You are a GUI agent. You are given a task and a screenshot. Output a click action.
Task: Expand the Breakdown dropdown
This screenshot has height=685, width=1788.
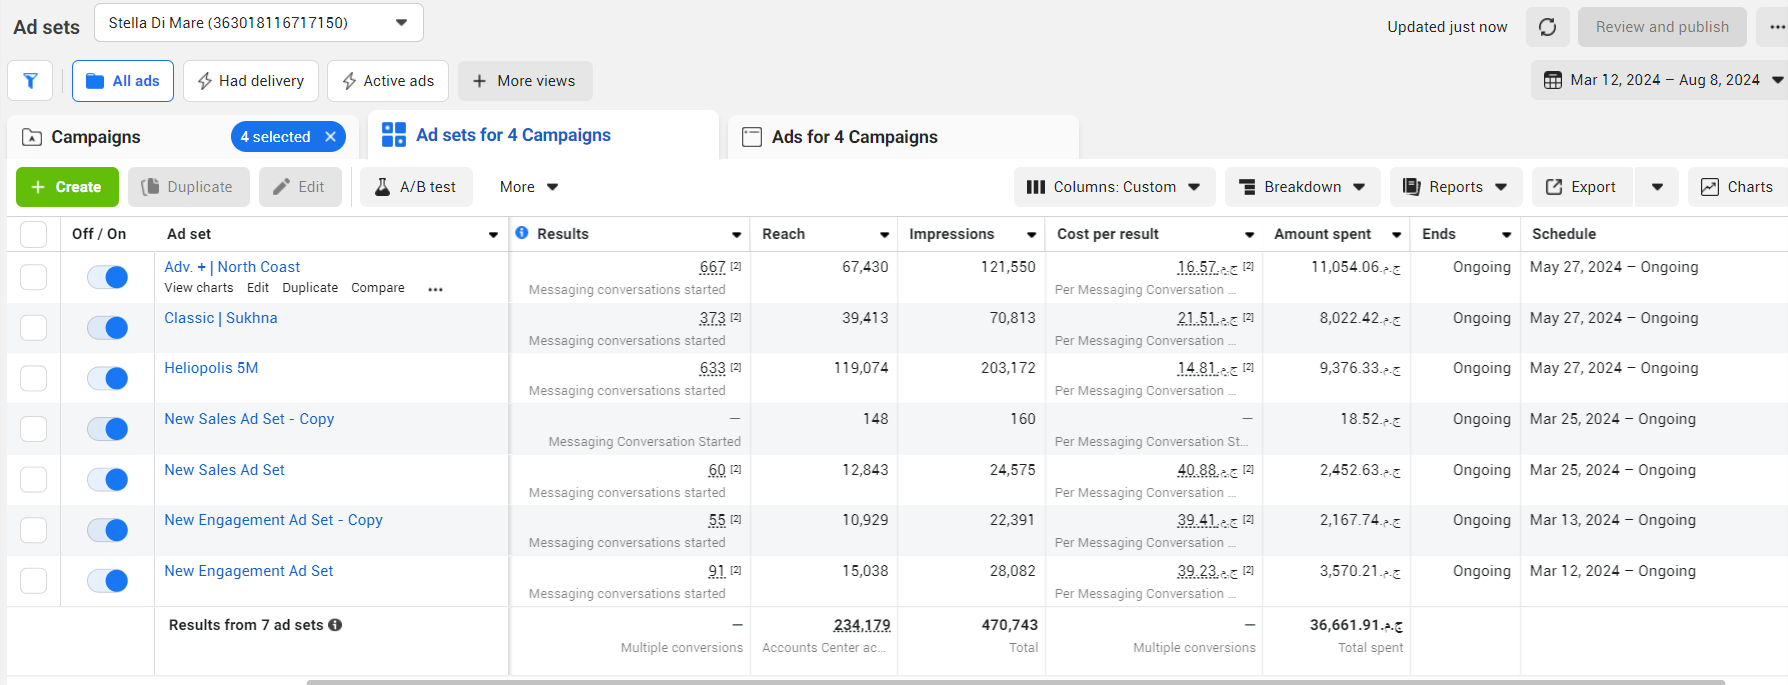[1302, 187]
